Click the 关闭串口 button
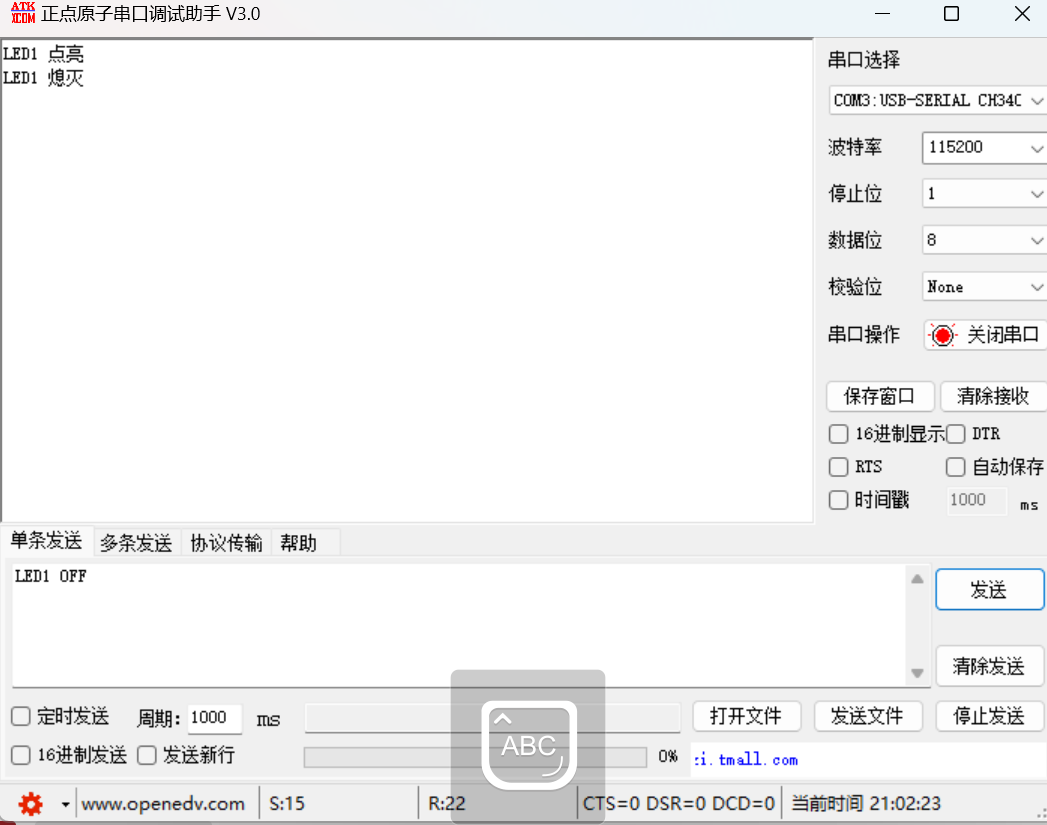1047x825 pixels. [x=985, y=335]
